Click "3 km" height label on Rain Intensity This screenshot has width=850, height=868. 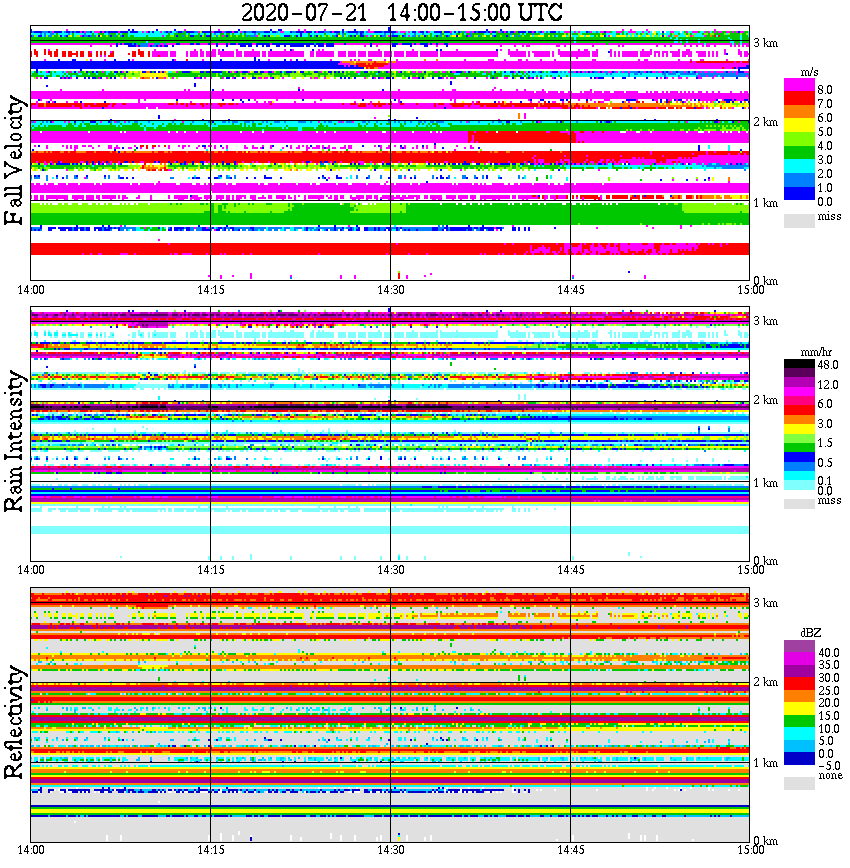click(x=765, y=321)
